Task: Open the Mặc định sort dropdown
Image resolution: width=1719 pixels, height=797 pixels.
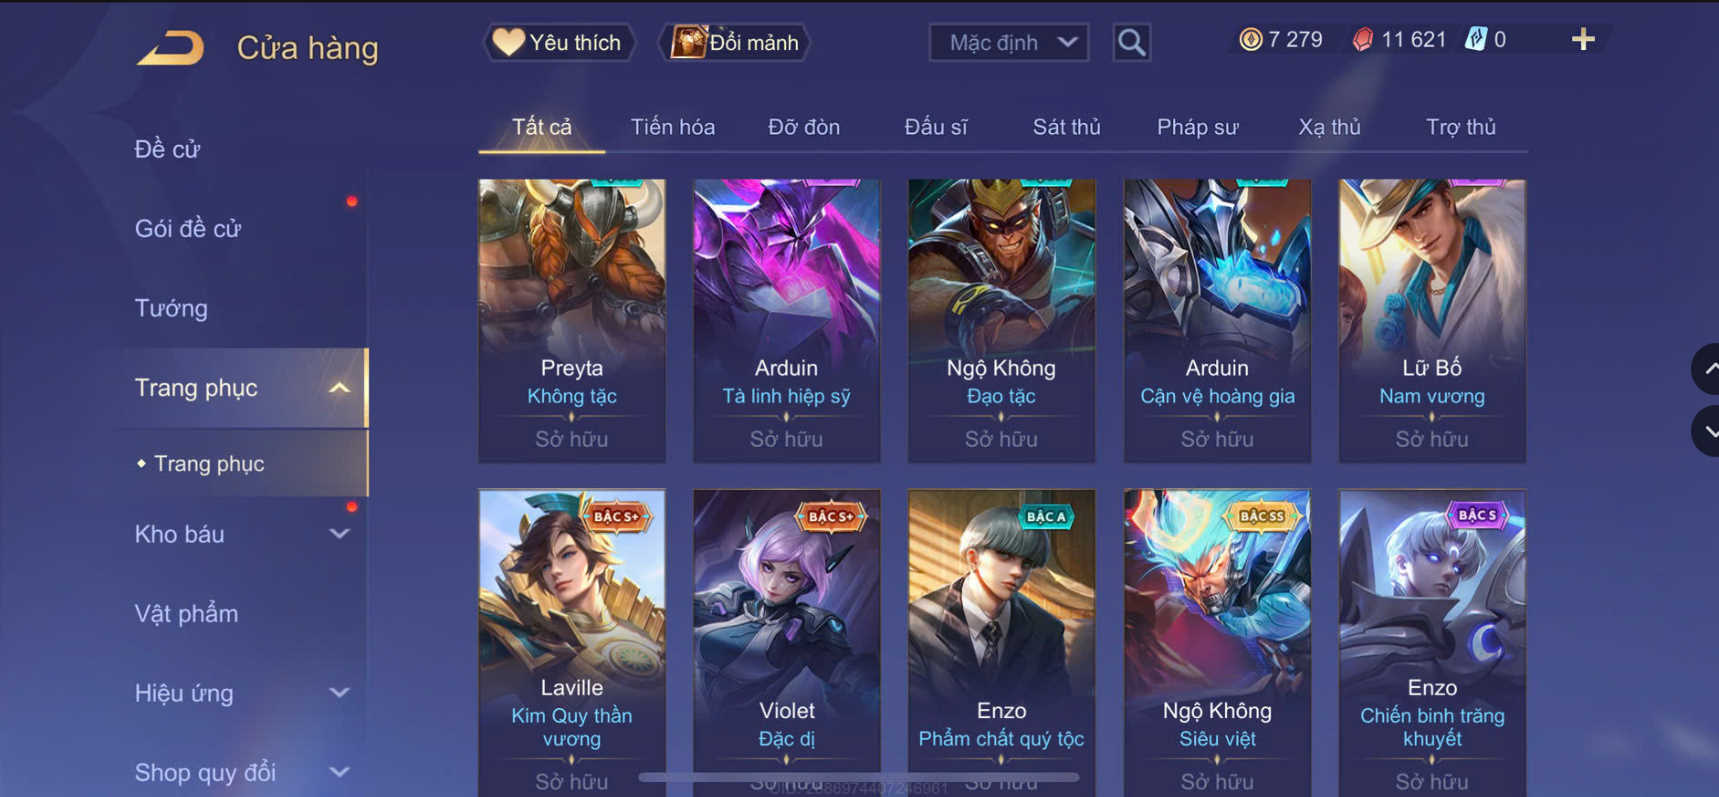Action: pos(1009,42)
